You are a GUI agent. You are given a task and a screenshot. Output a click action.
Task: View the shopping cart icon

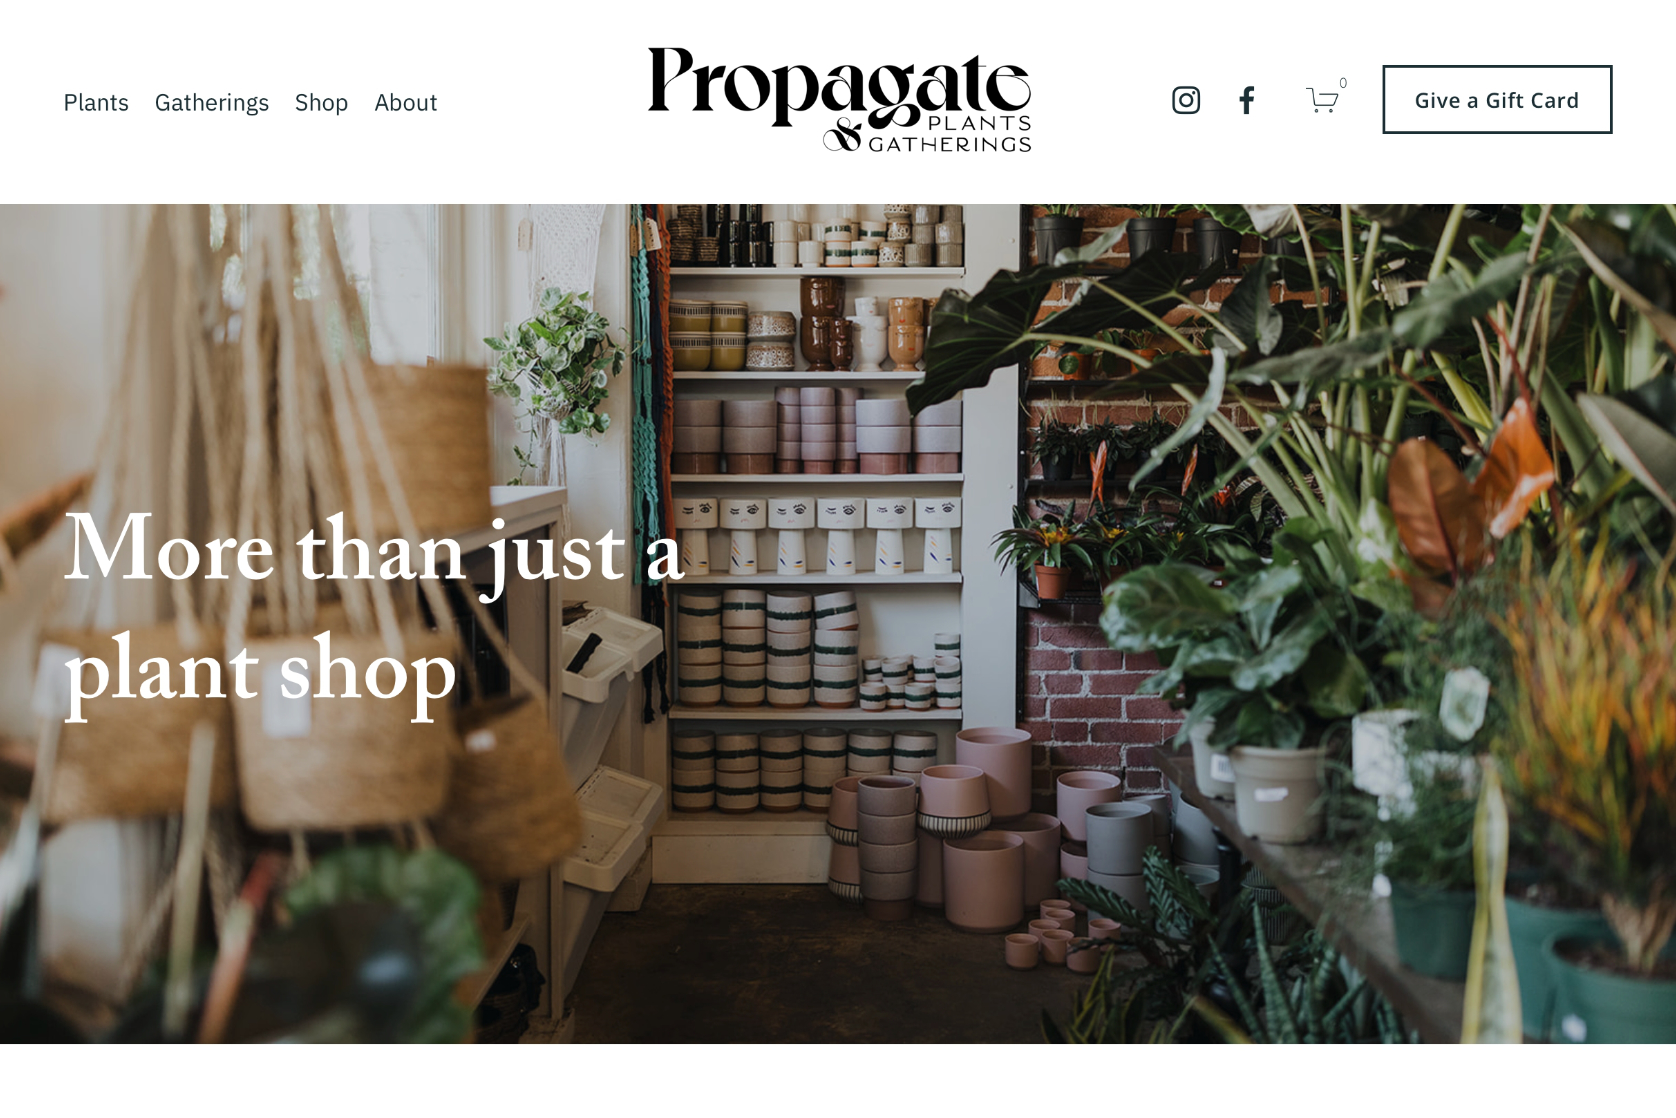1322,100
